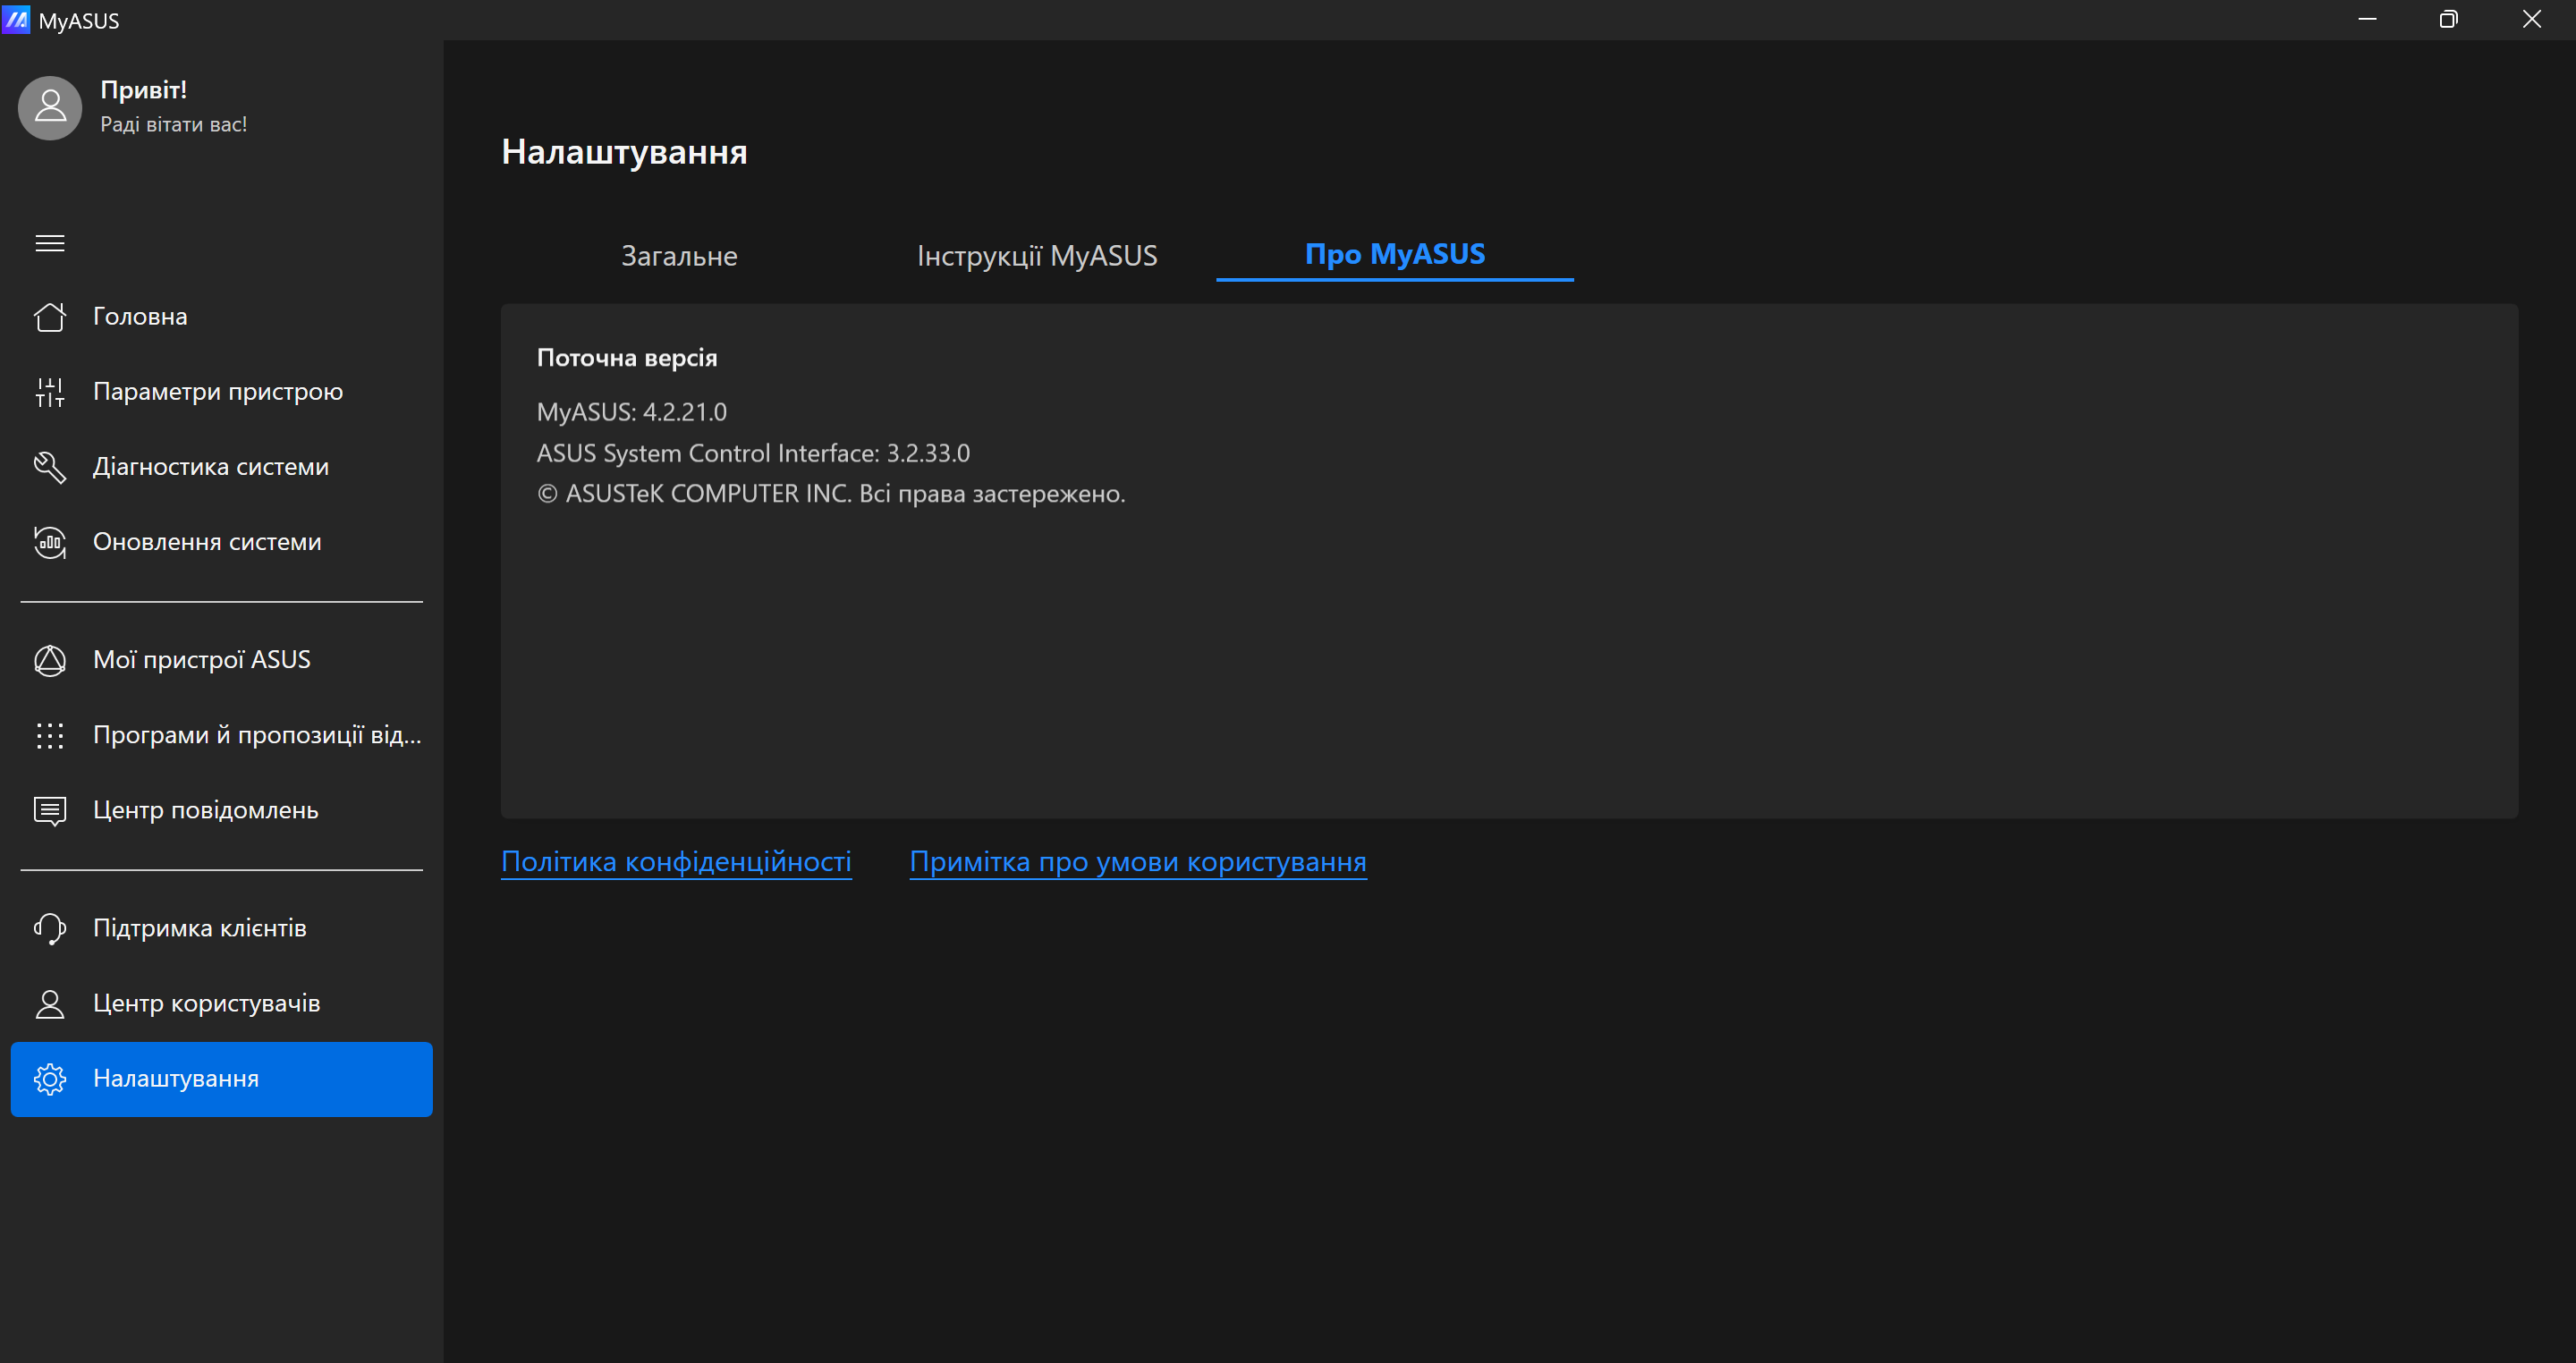Click the settings gear icon
The height and width of the screenshot is (1363, 2576).
(49, 1079)
